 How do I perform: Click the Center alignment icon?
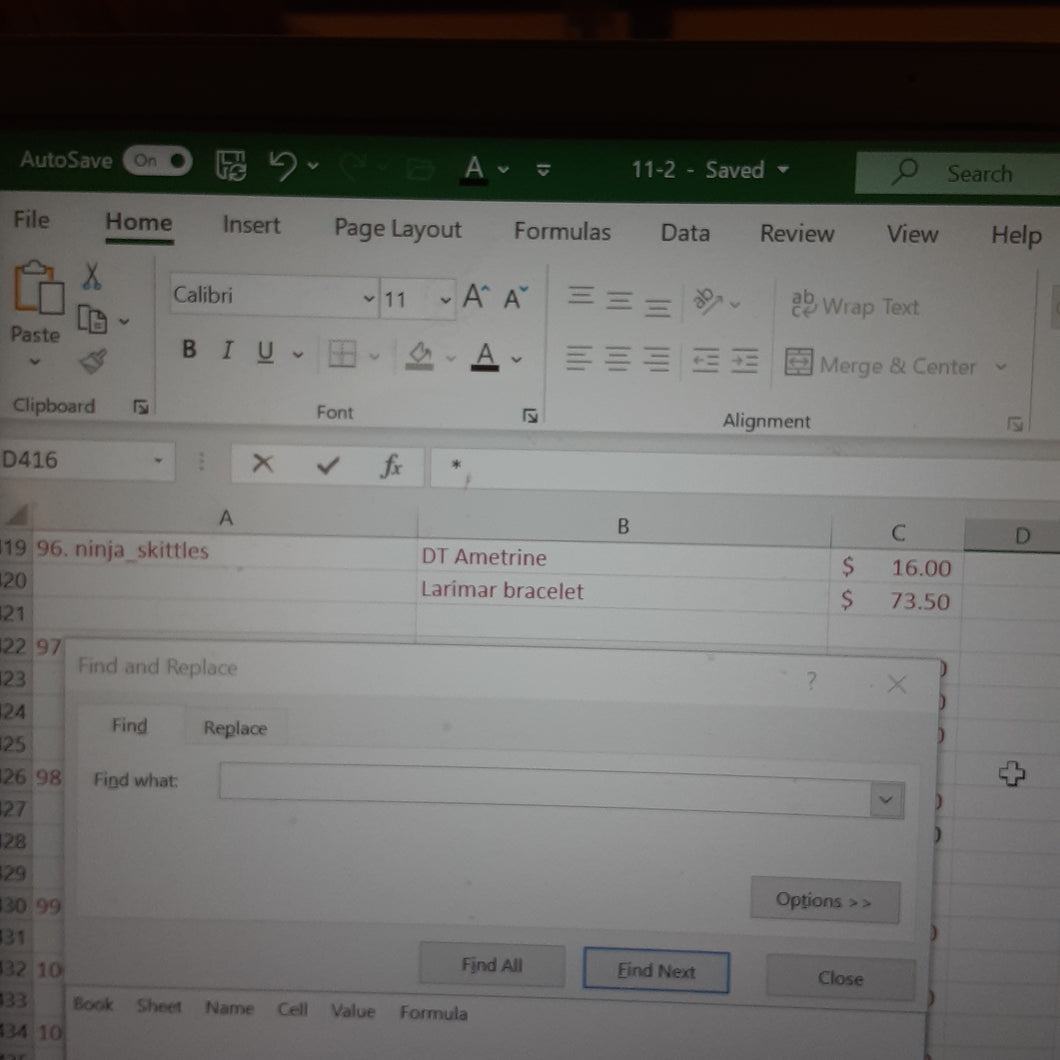point(617,359)
